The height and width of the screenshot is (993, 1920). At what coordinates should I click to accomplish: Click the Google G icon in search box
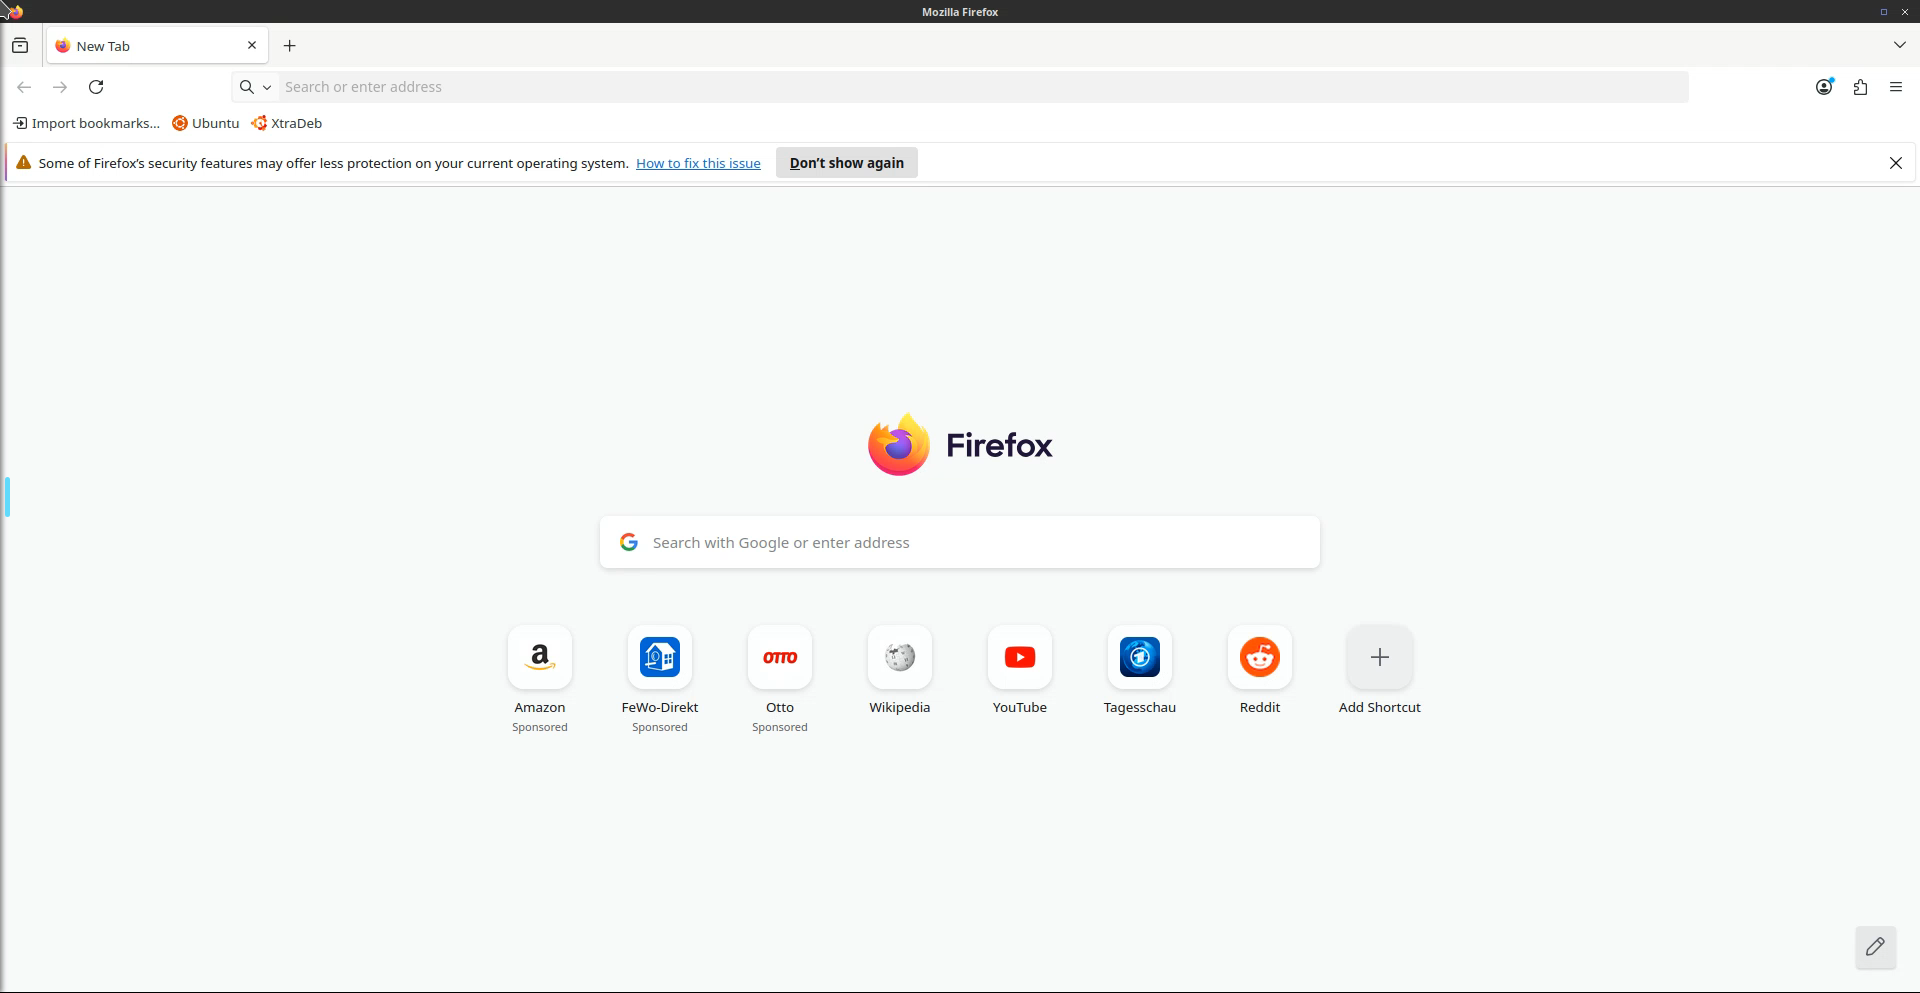(629, 542)
